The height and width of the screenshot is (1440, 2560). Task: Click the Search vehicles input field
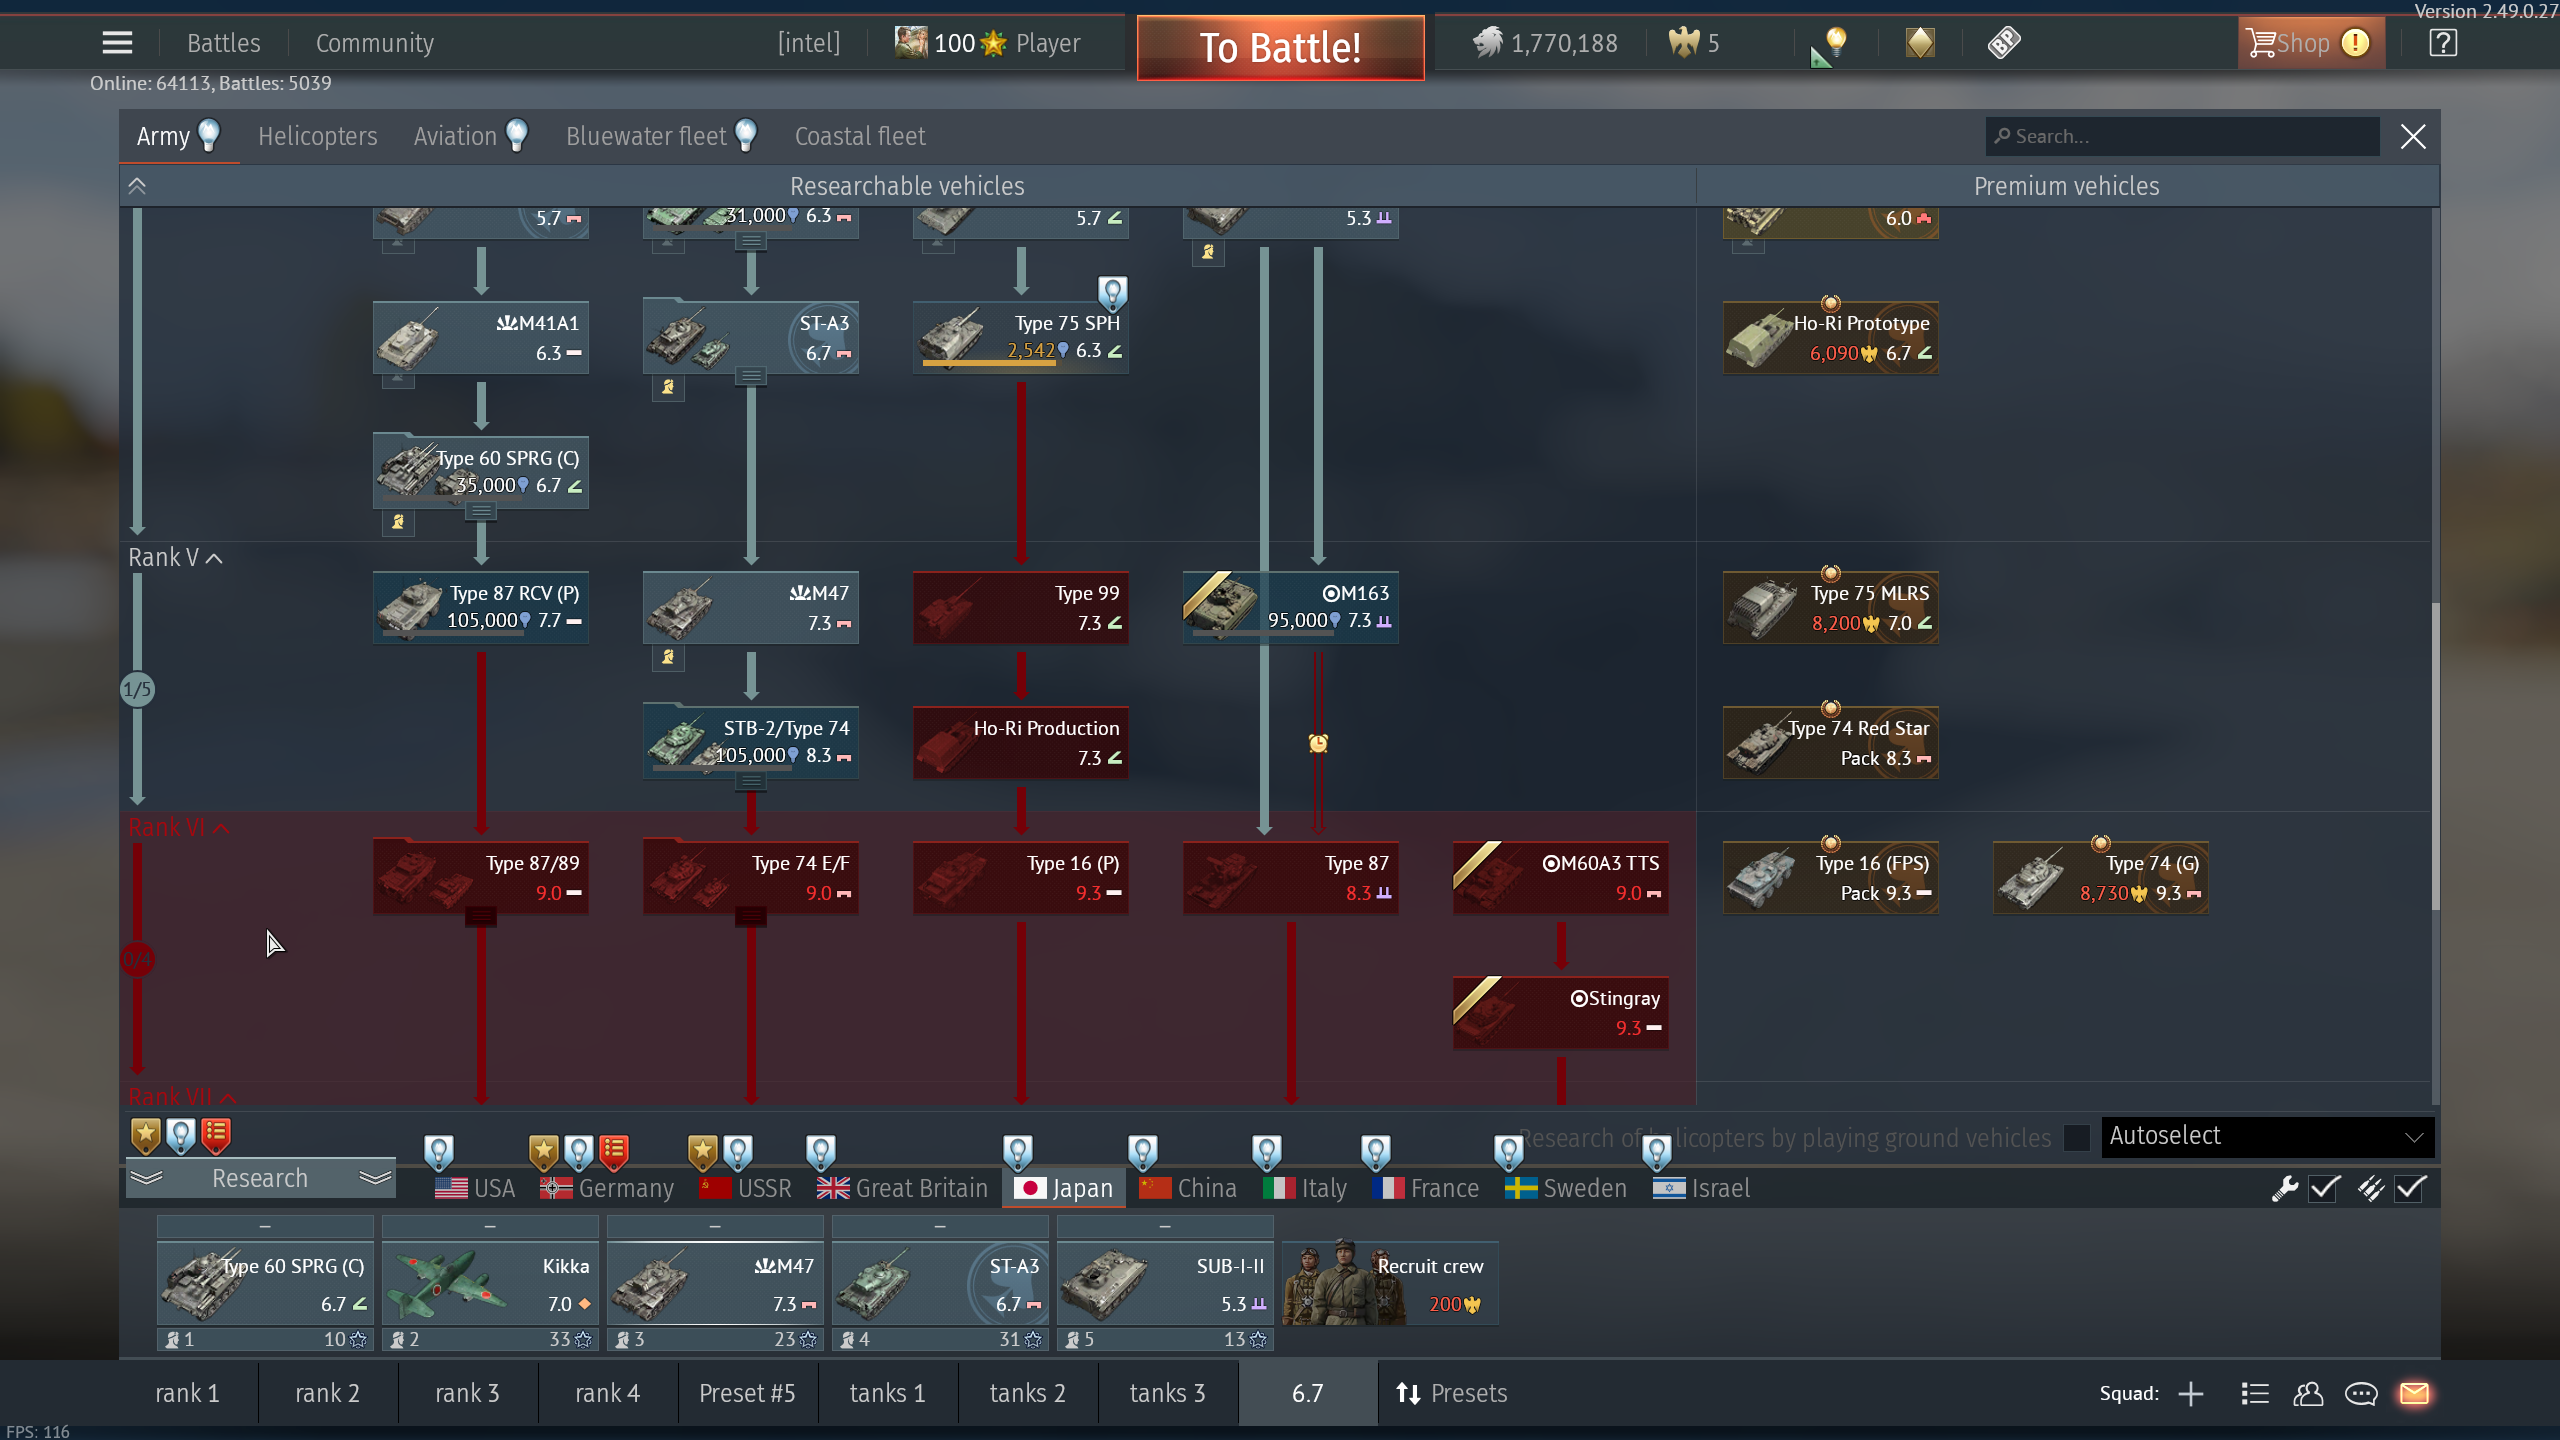2181,136
